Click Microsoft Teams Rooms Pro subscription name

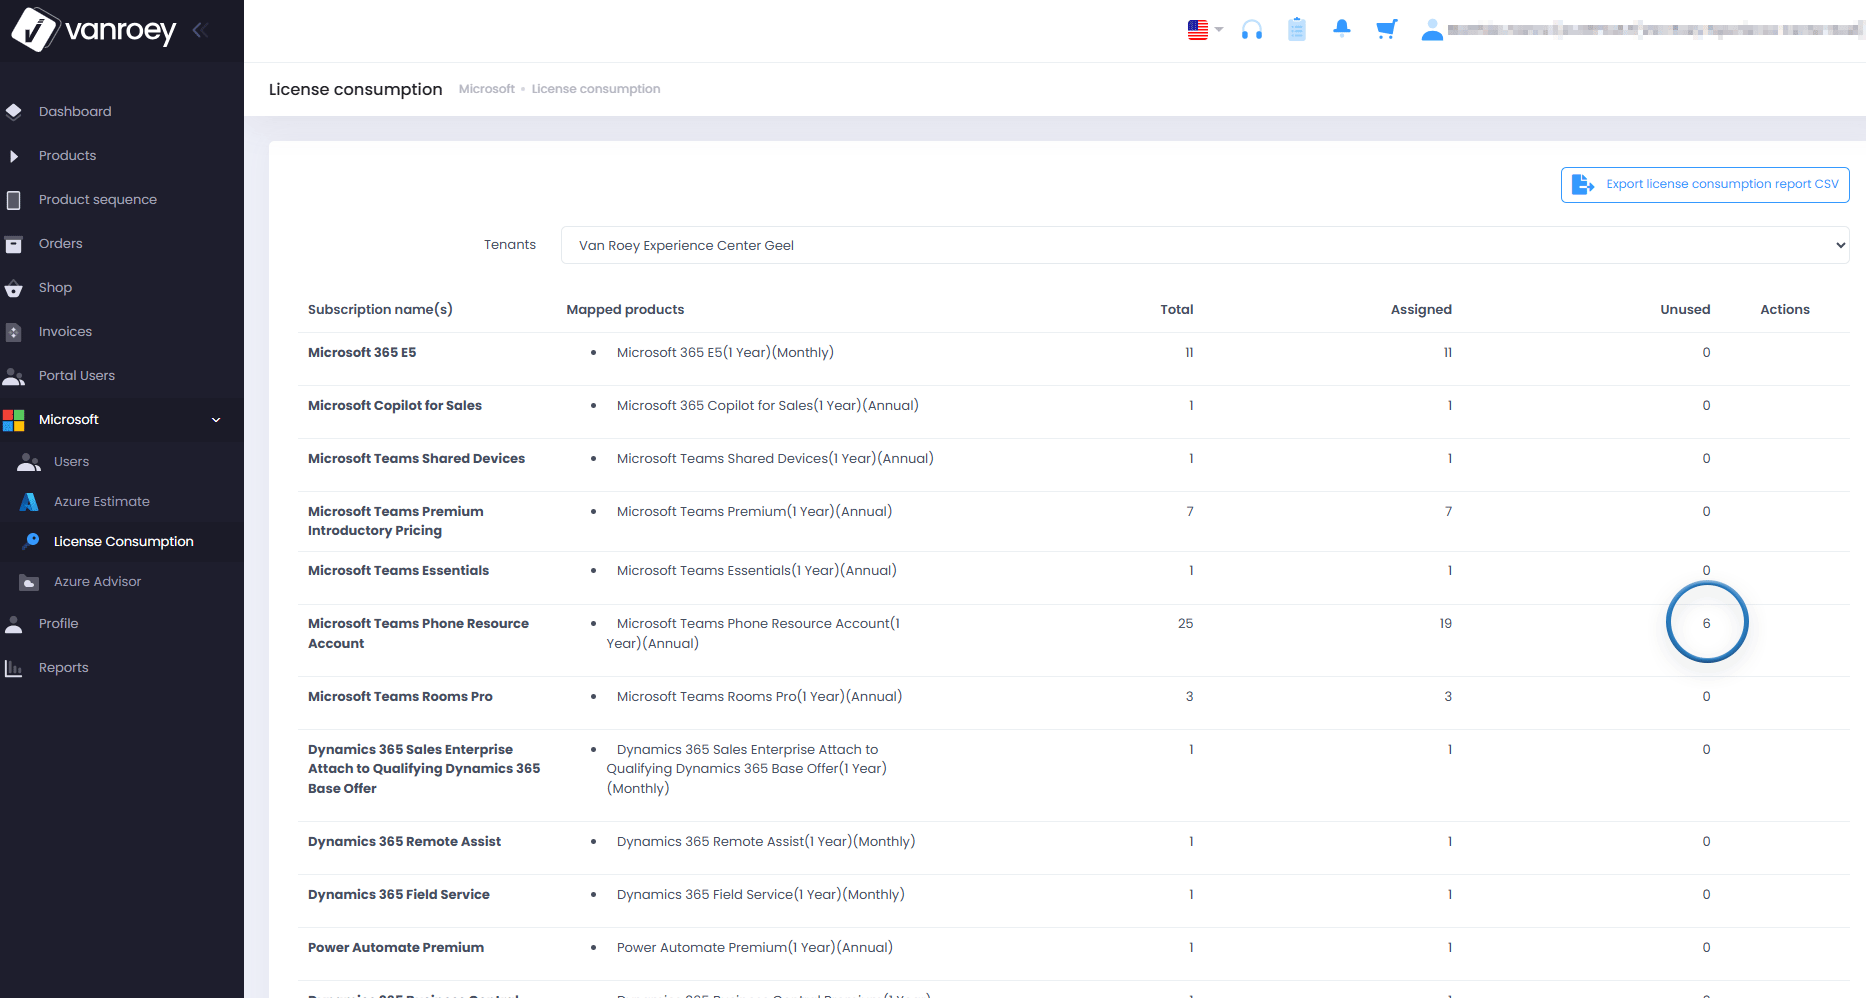pos(400,696)
